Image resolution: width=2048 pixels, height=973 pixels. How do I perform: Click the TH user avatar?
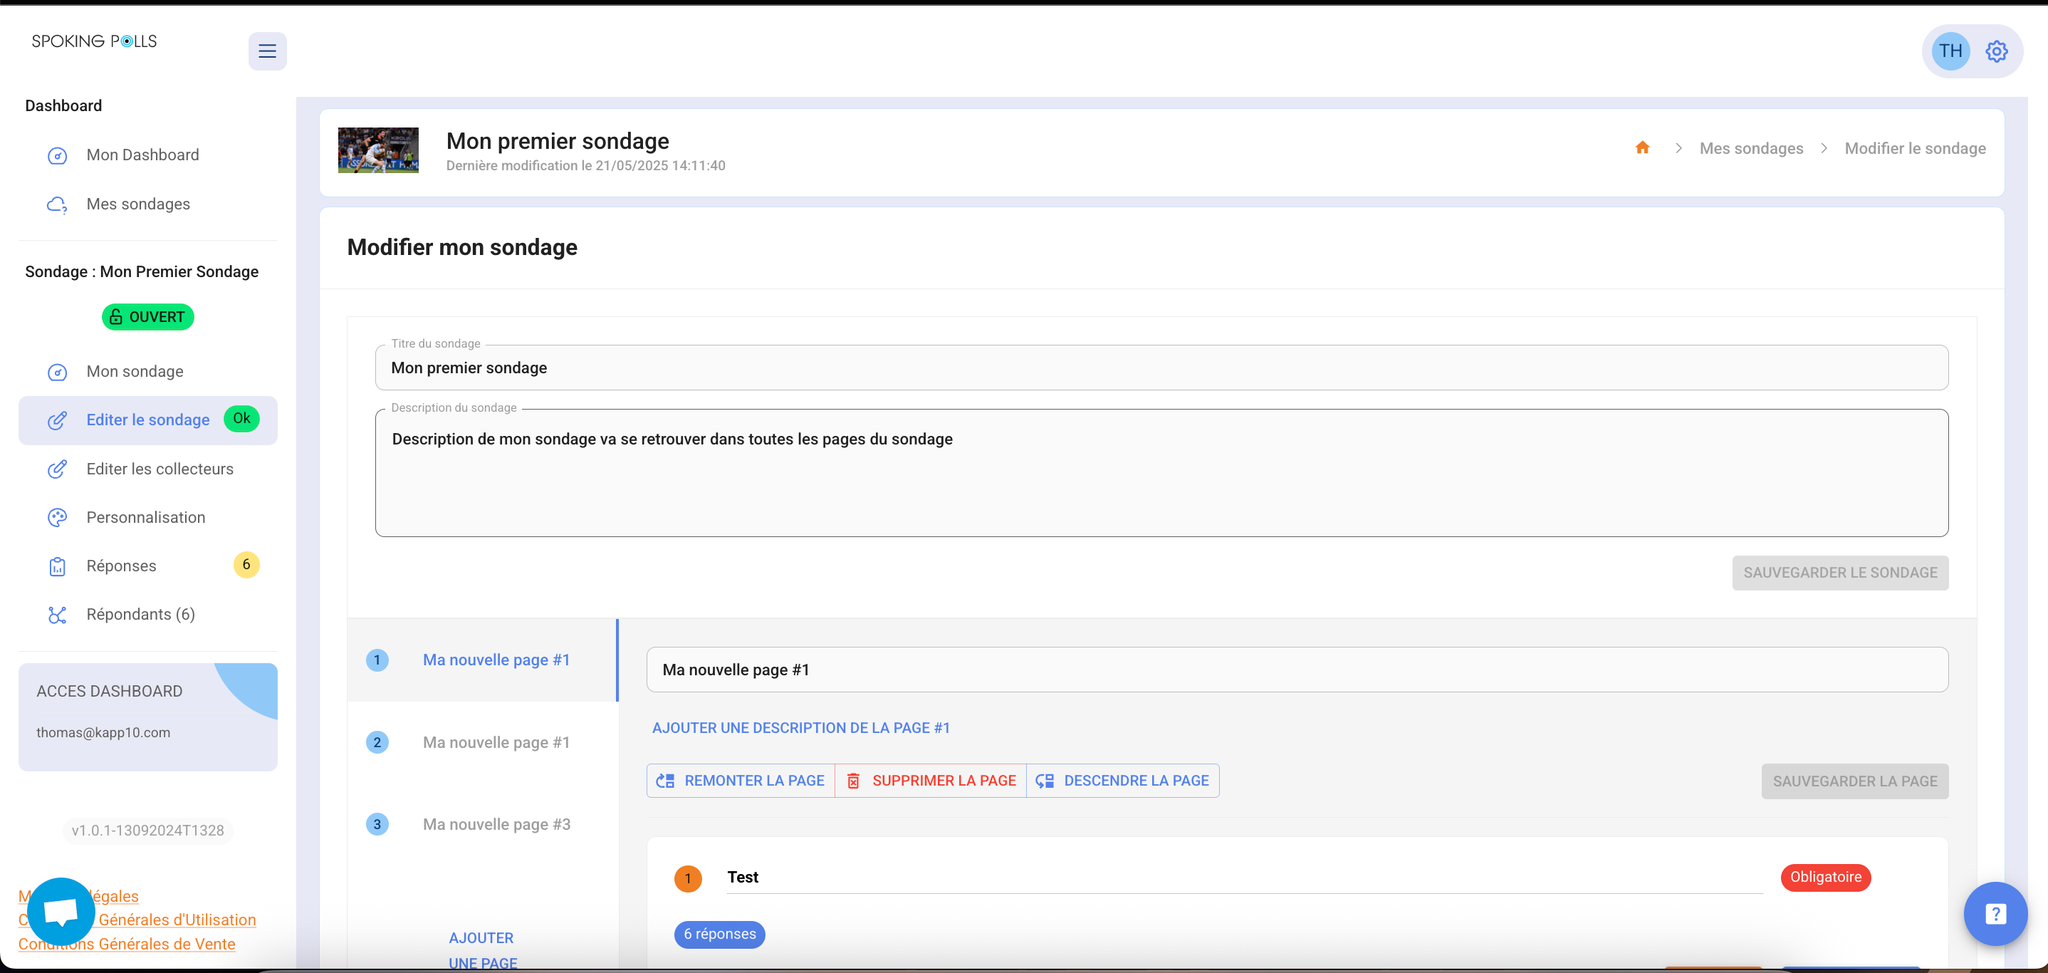(x=1950, y=51)
